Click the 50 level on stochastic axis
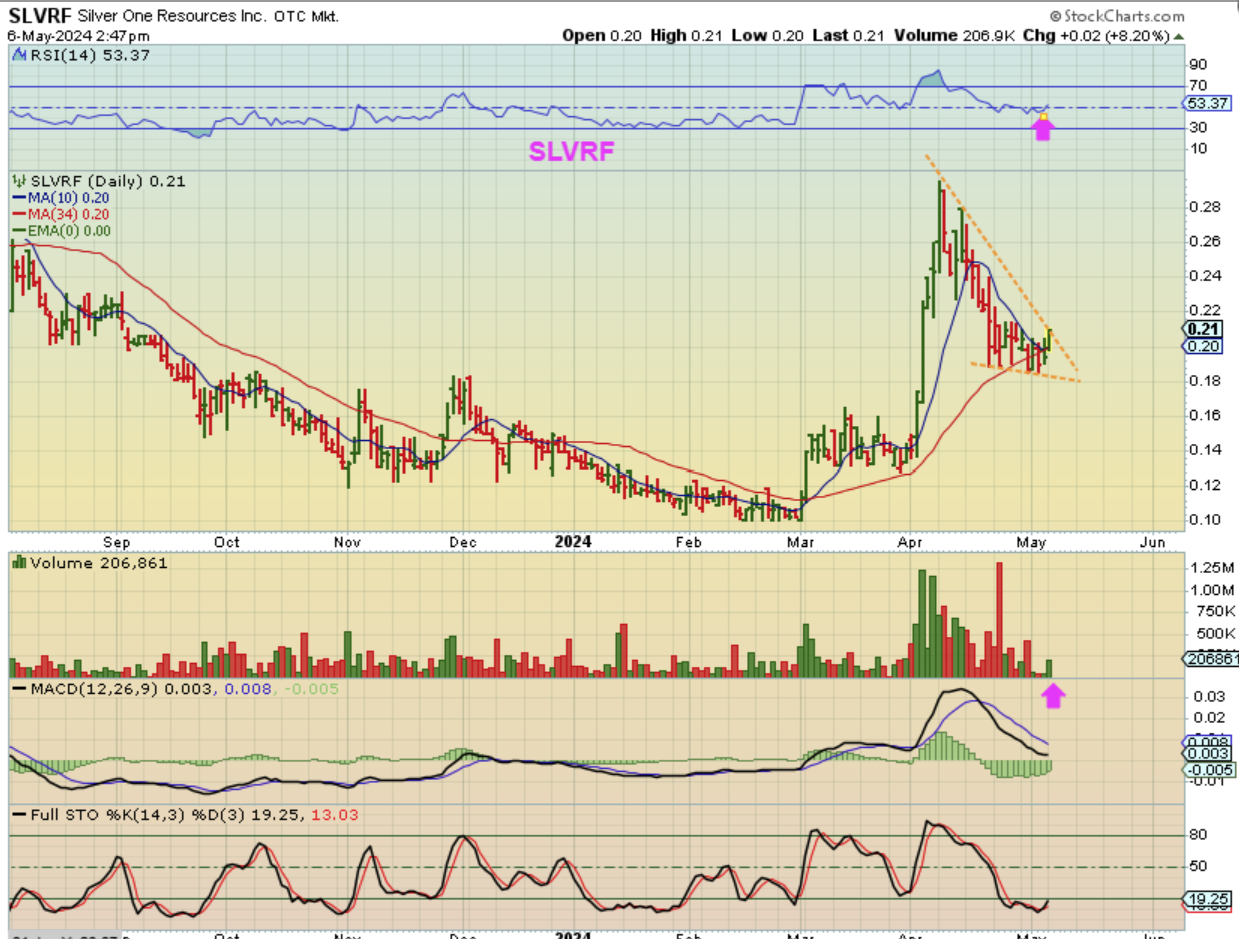 [1196, 867]
